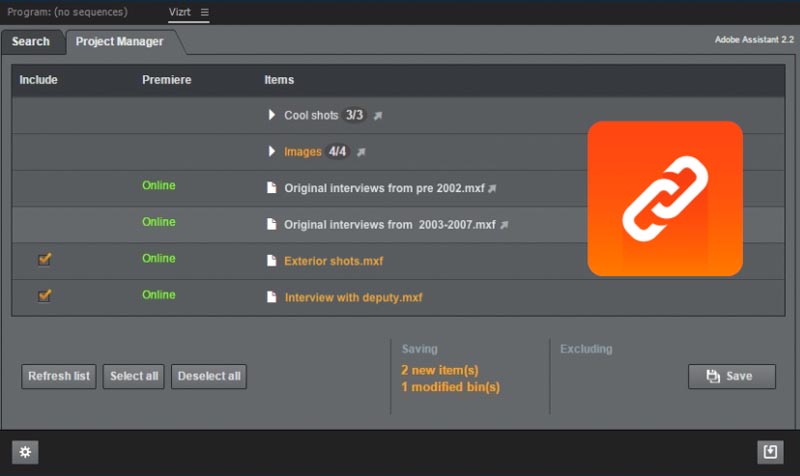Select the Vizrt panel tab
800x476 pixels.
point(180,12)
